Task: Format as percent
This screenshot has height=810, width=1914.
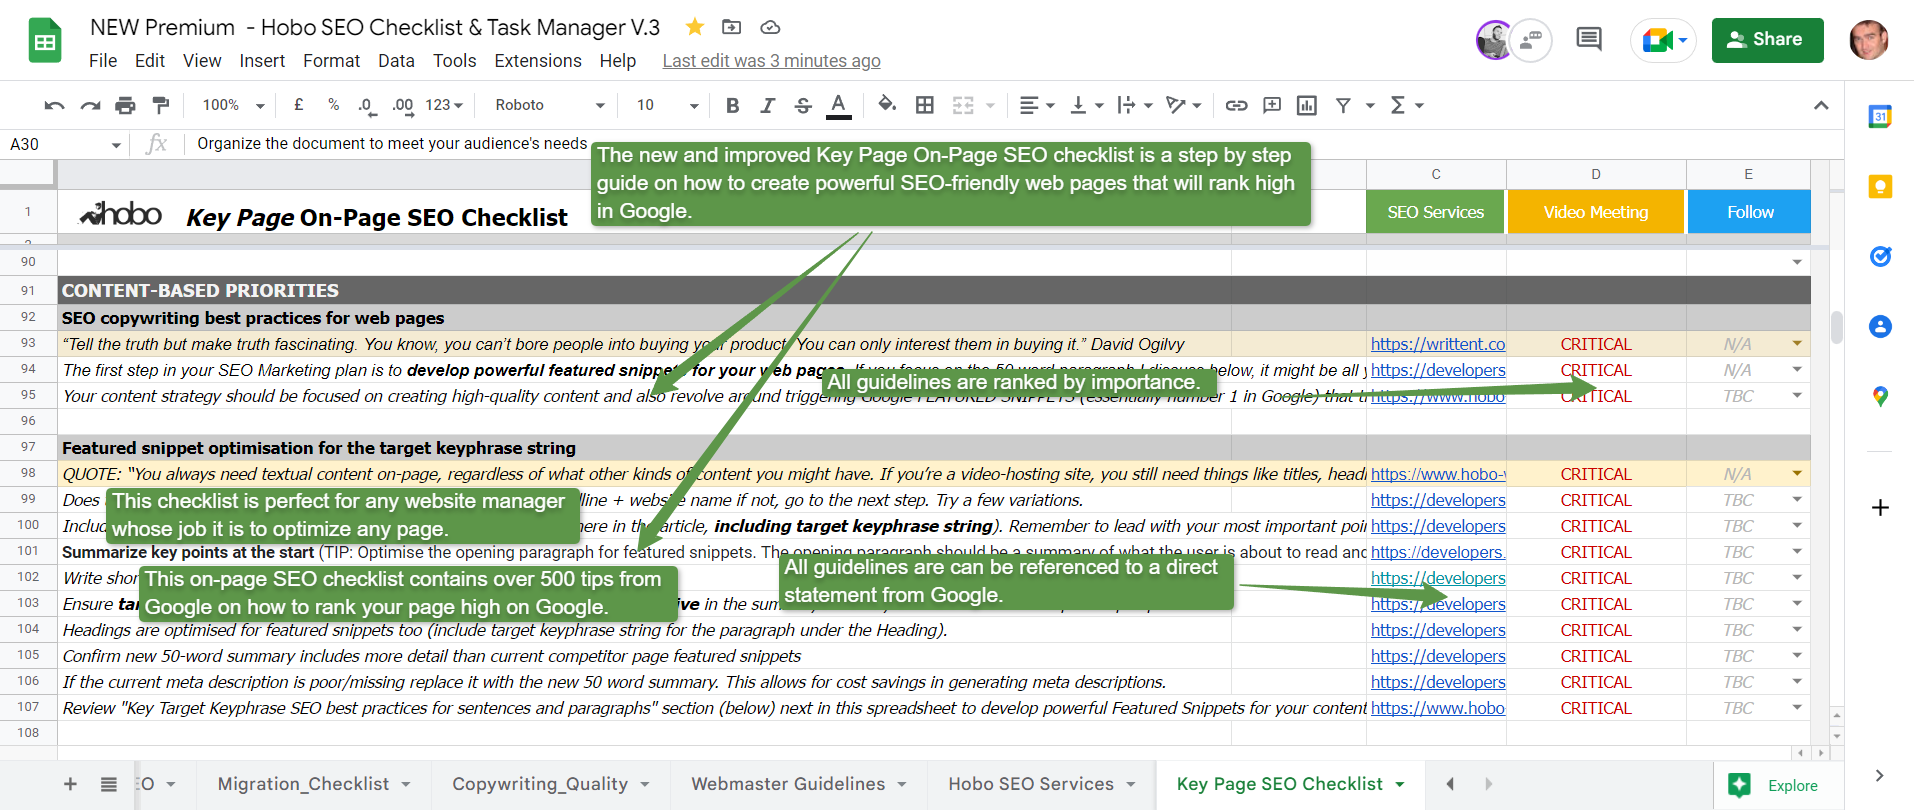Action: pos(333,105)
